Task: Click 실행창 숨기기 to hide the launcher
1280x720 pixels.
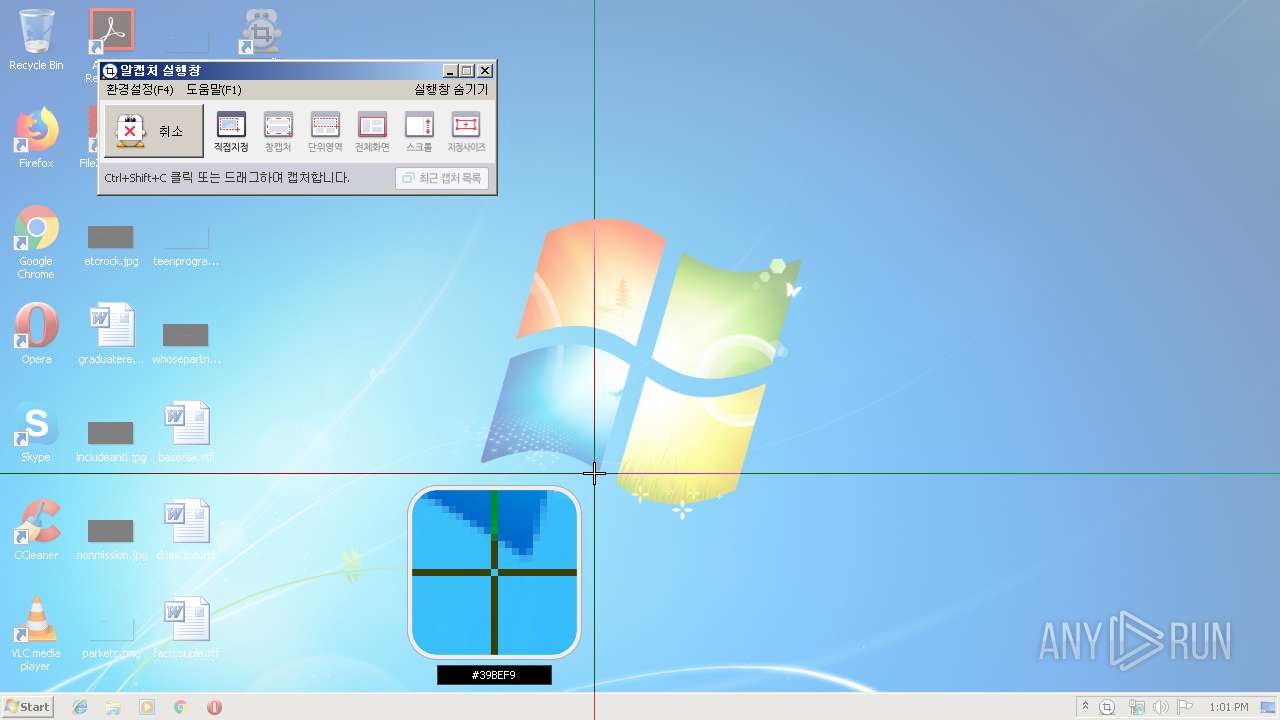Action: click(451, 89)
